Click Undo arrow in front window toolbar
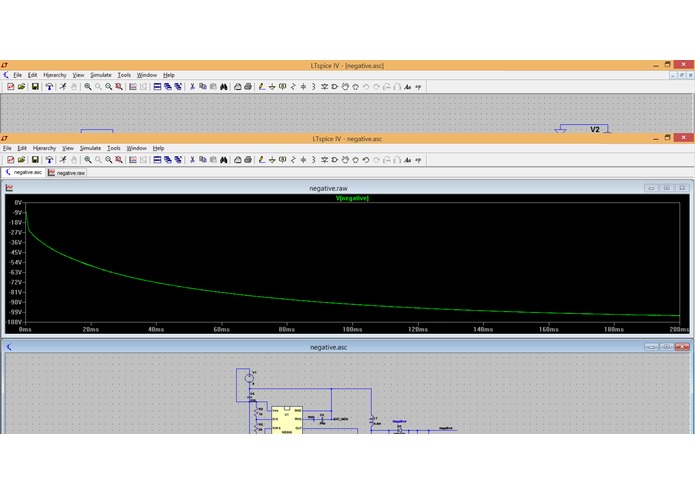695x494 pixels. coord(366,160)
